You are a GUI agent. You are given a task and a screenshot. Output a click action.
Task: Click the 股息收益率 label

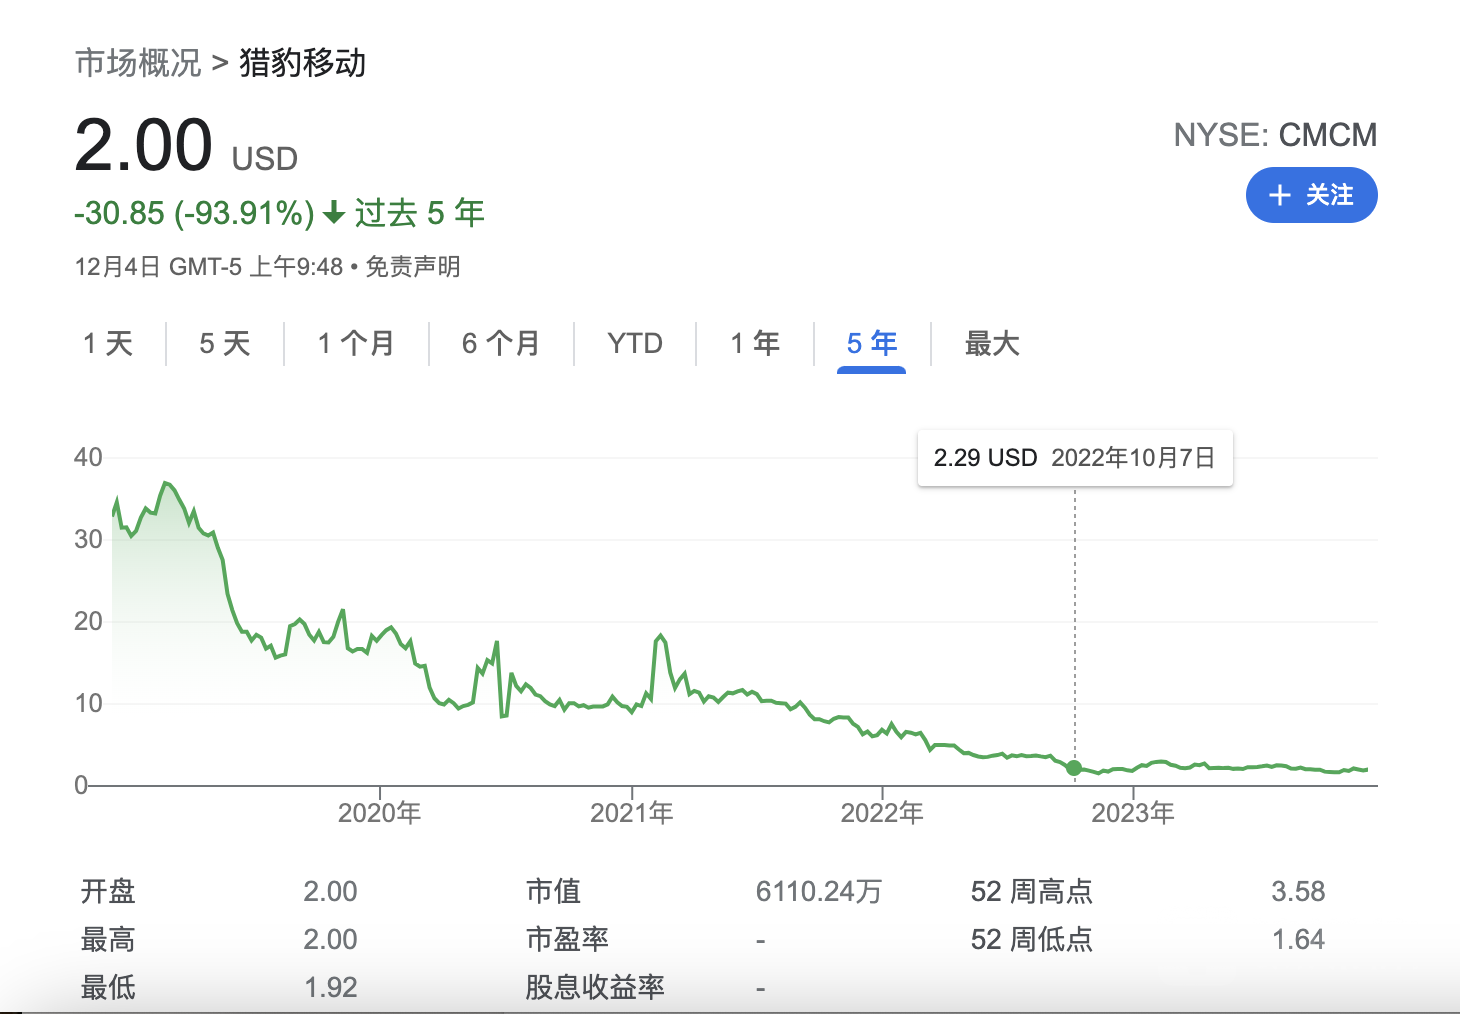pos(595,987)
